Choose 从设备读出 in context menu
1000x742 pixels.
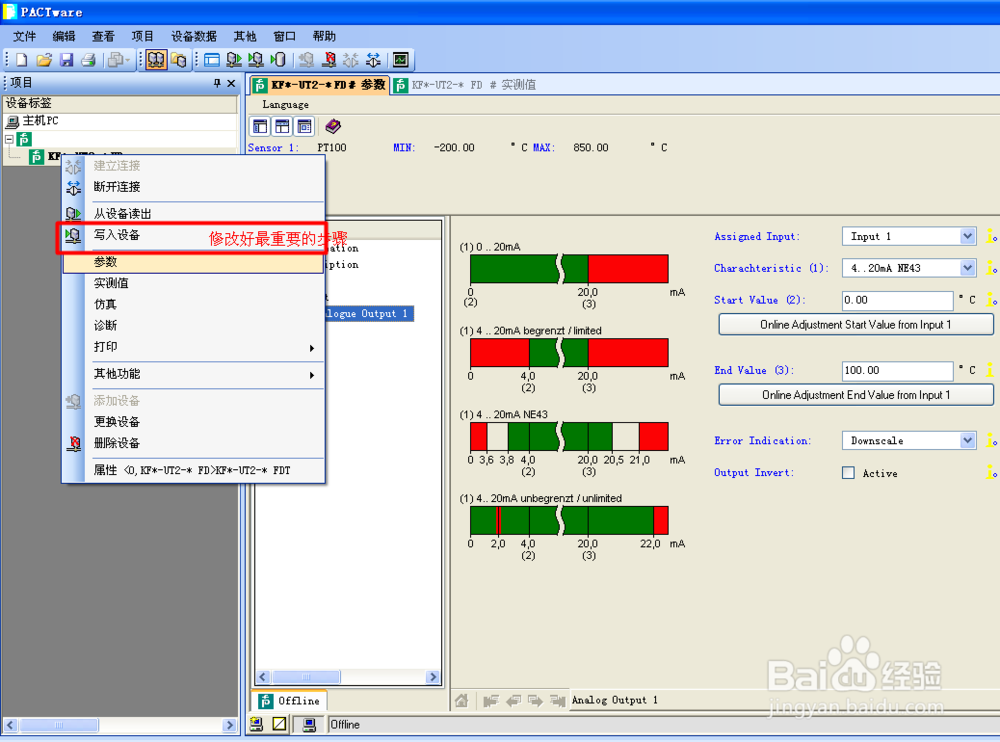[194, 214]
